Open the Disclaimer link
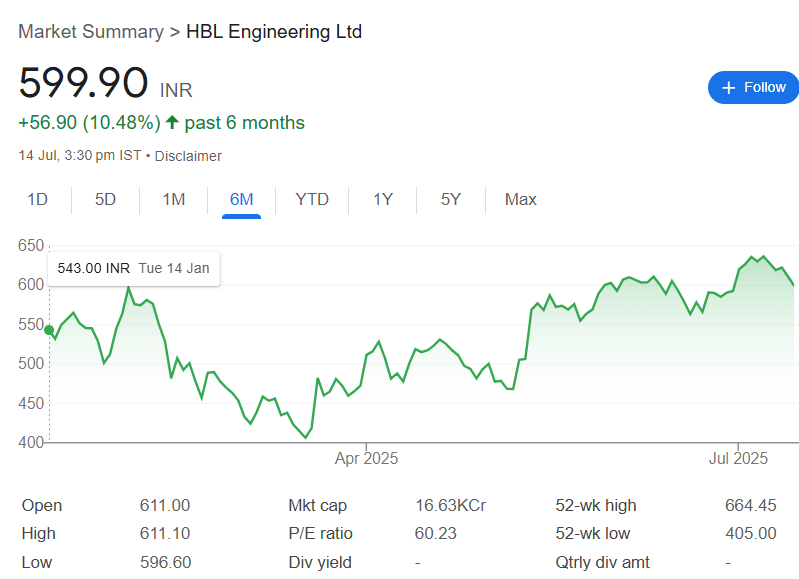The height and width of the screenshot is (579, 799). click(x=188, y=156)
